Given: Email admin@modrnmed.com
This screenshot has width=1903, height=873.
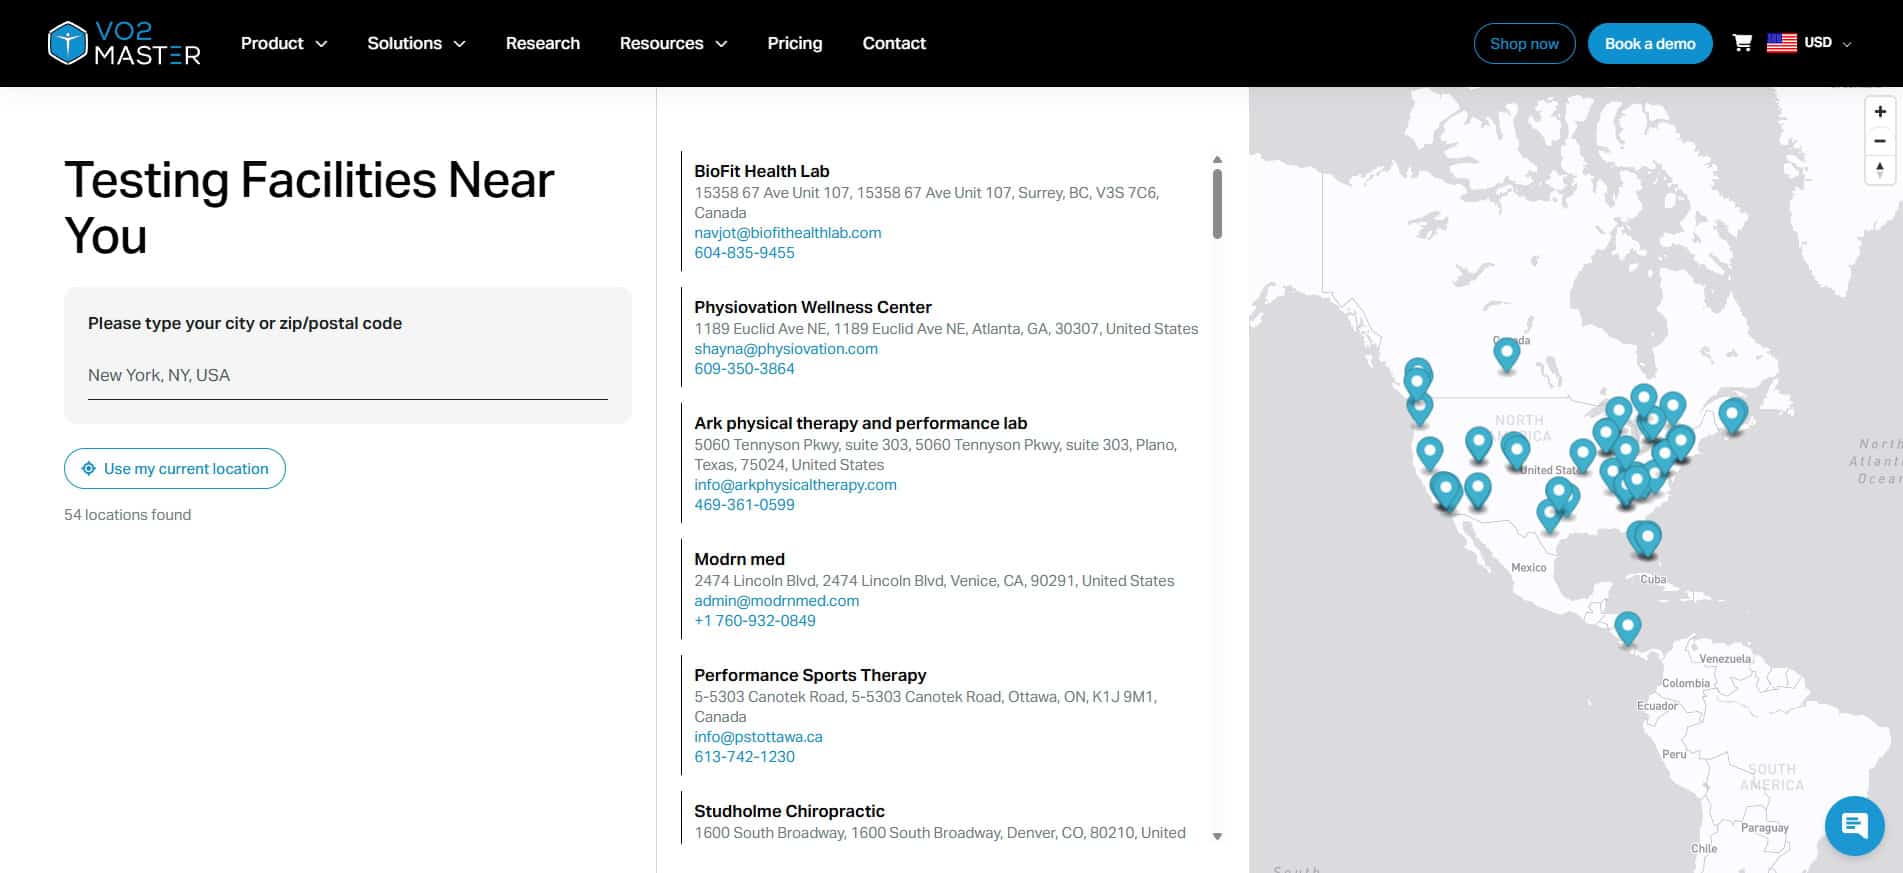Looking at the screenshot, I should click(x=777, y=600).
